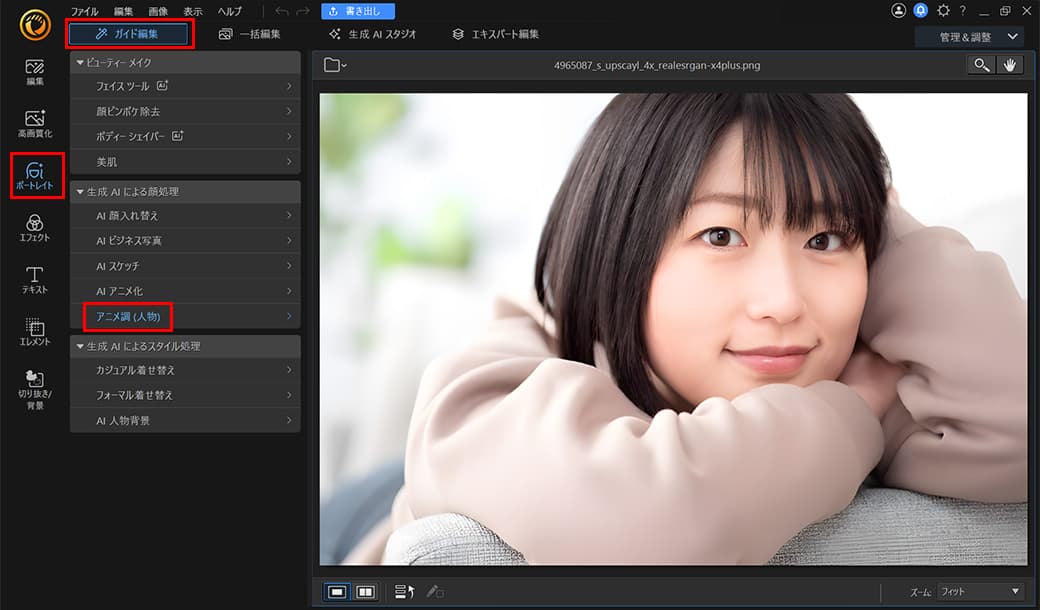The width and height of the screenshot is (1040, 610).
Task: Open the テキスト module
Action: [x=34, y=280]
